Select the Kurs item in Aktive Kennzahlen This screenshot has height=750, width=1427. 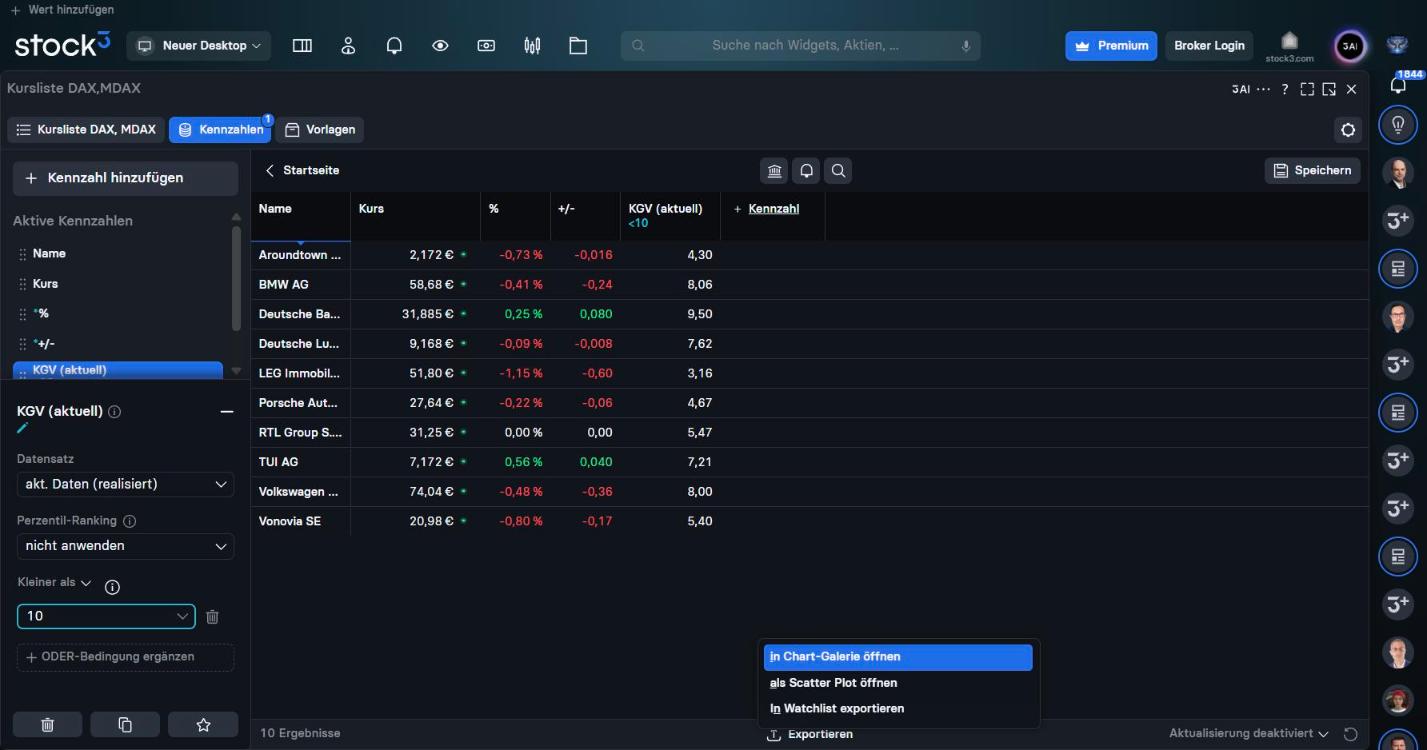pos(118,284)
